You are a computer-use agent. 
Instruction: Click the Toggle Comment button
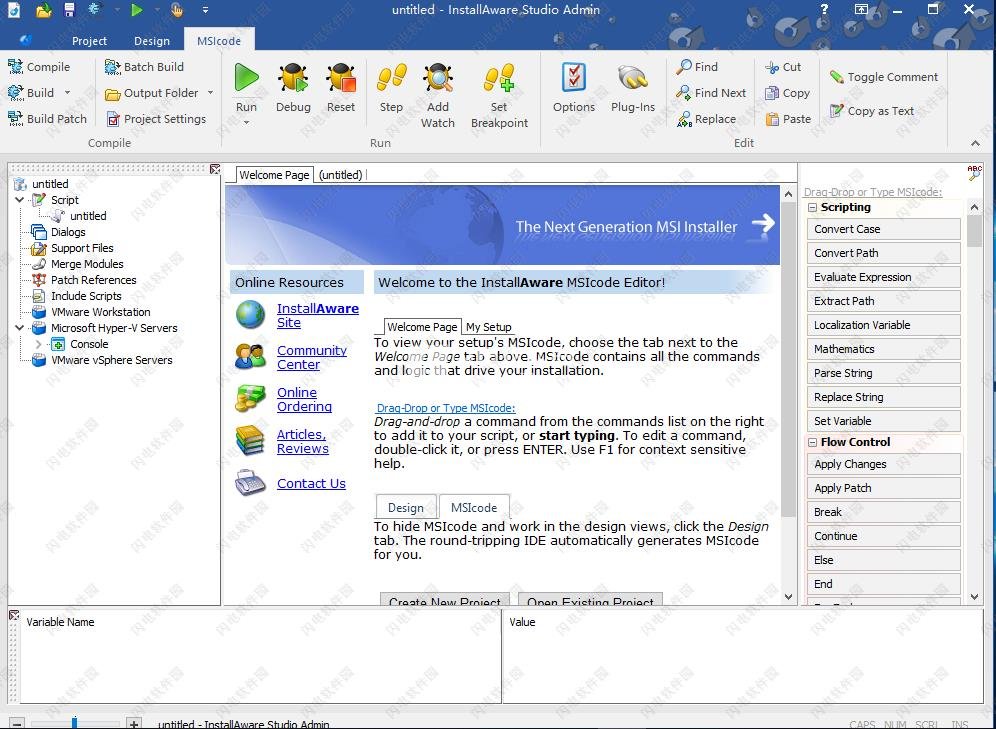pos(883,77)
